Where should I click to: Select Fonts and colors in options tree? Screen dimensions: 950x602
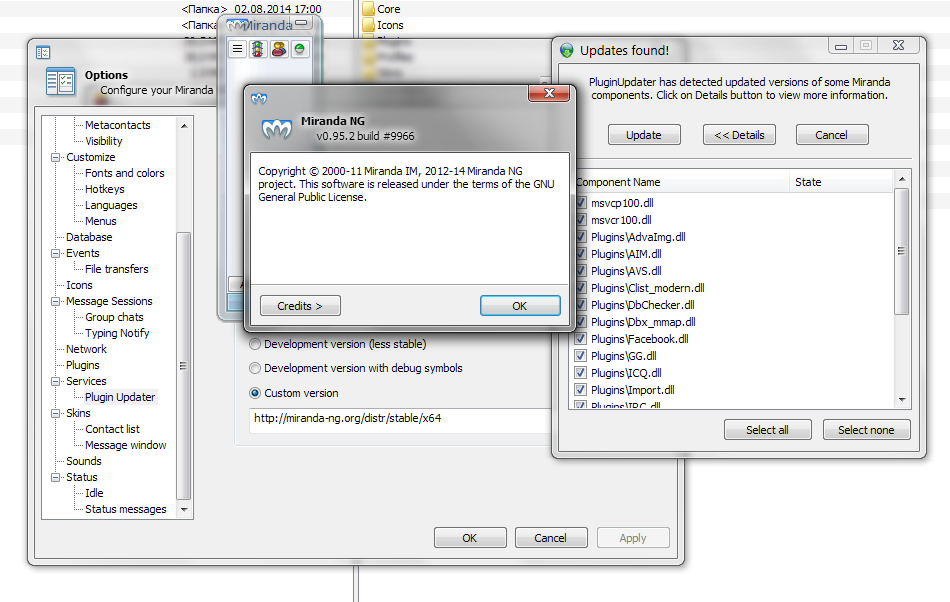click(124, 173)
